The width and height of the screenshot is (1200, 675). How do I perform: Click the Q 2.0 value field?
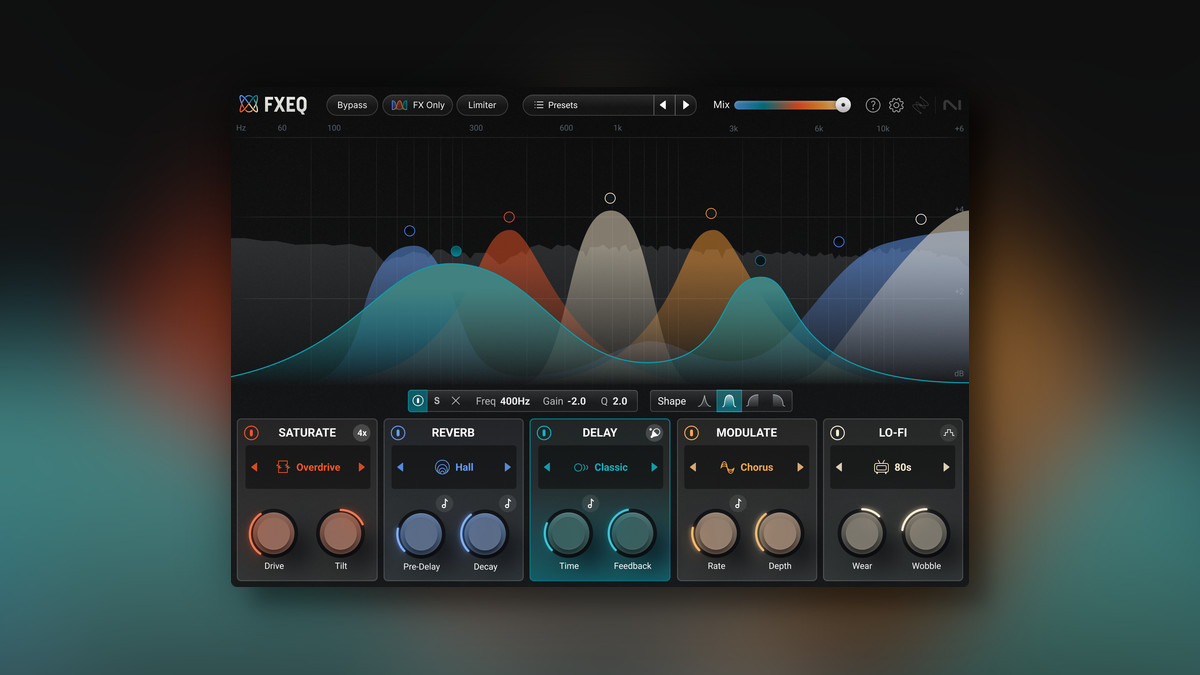point(614,401)
